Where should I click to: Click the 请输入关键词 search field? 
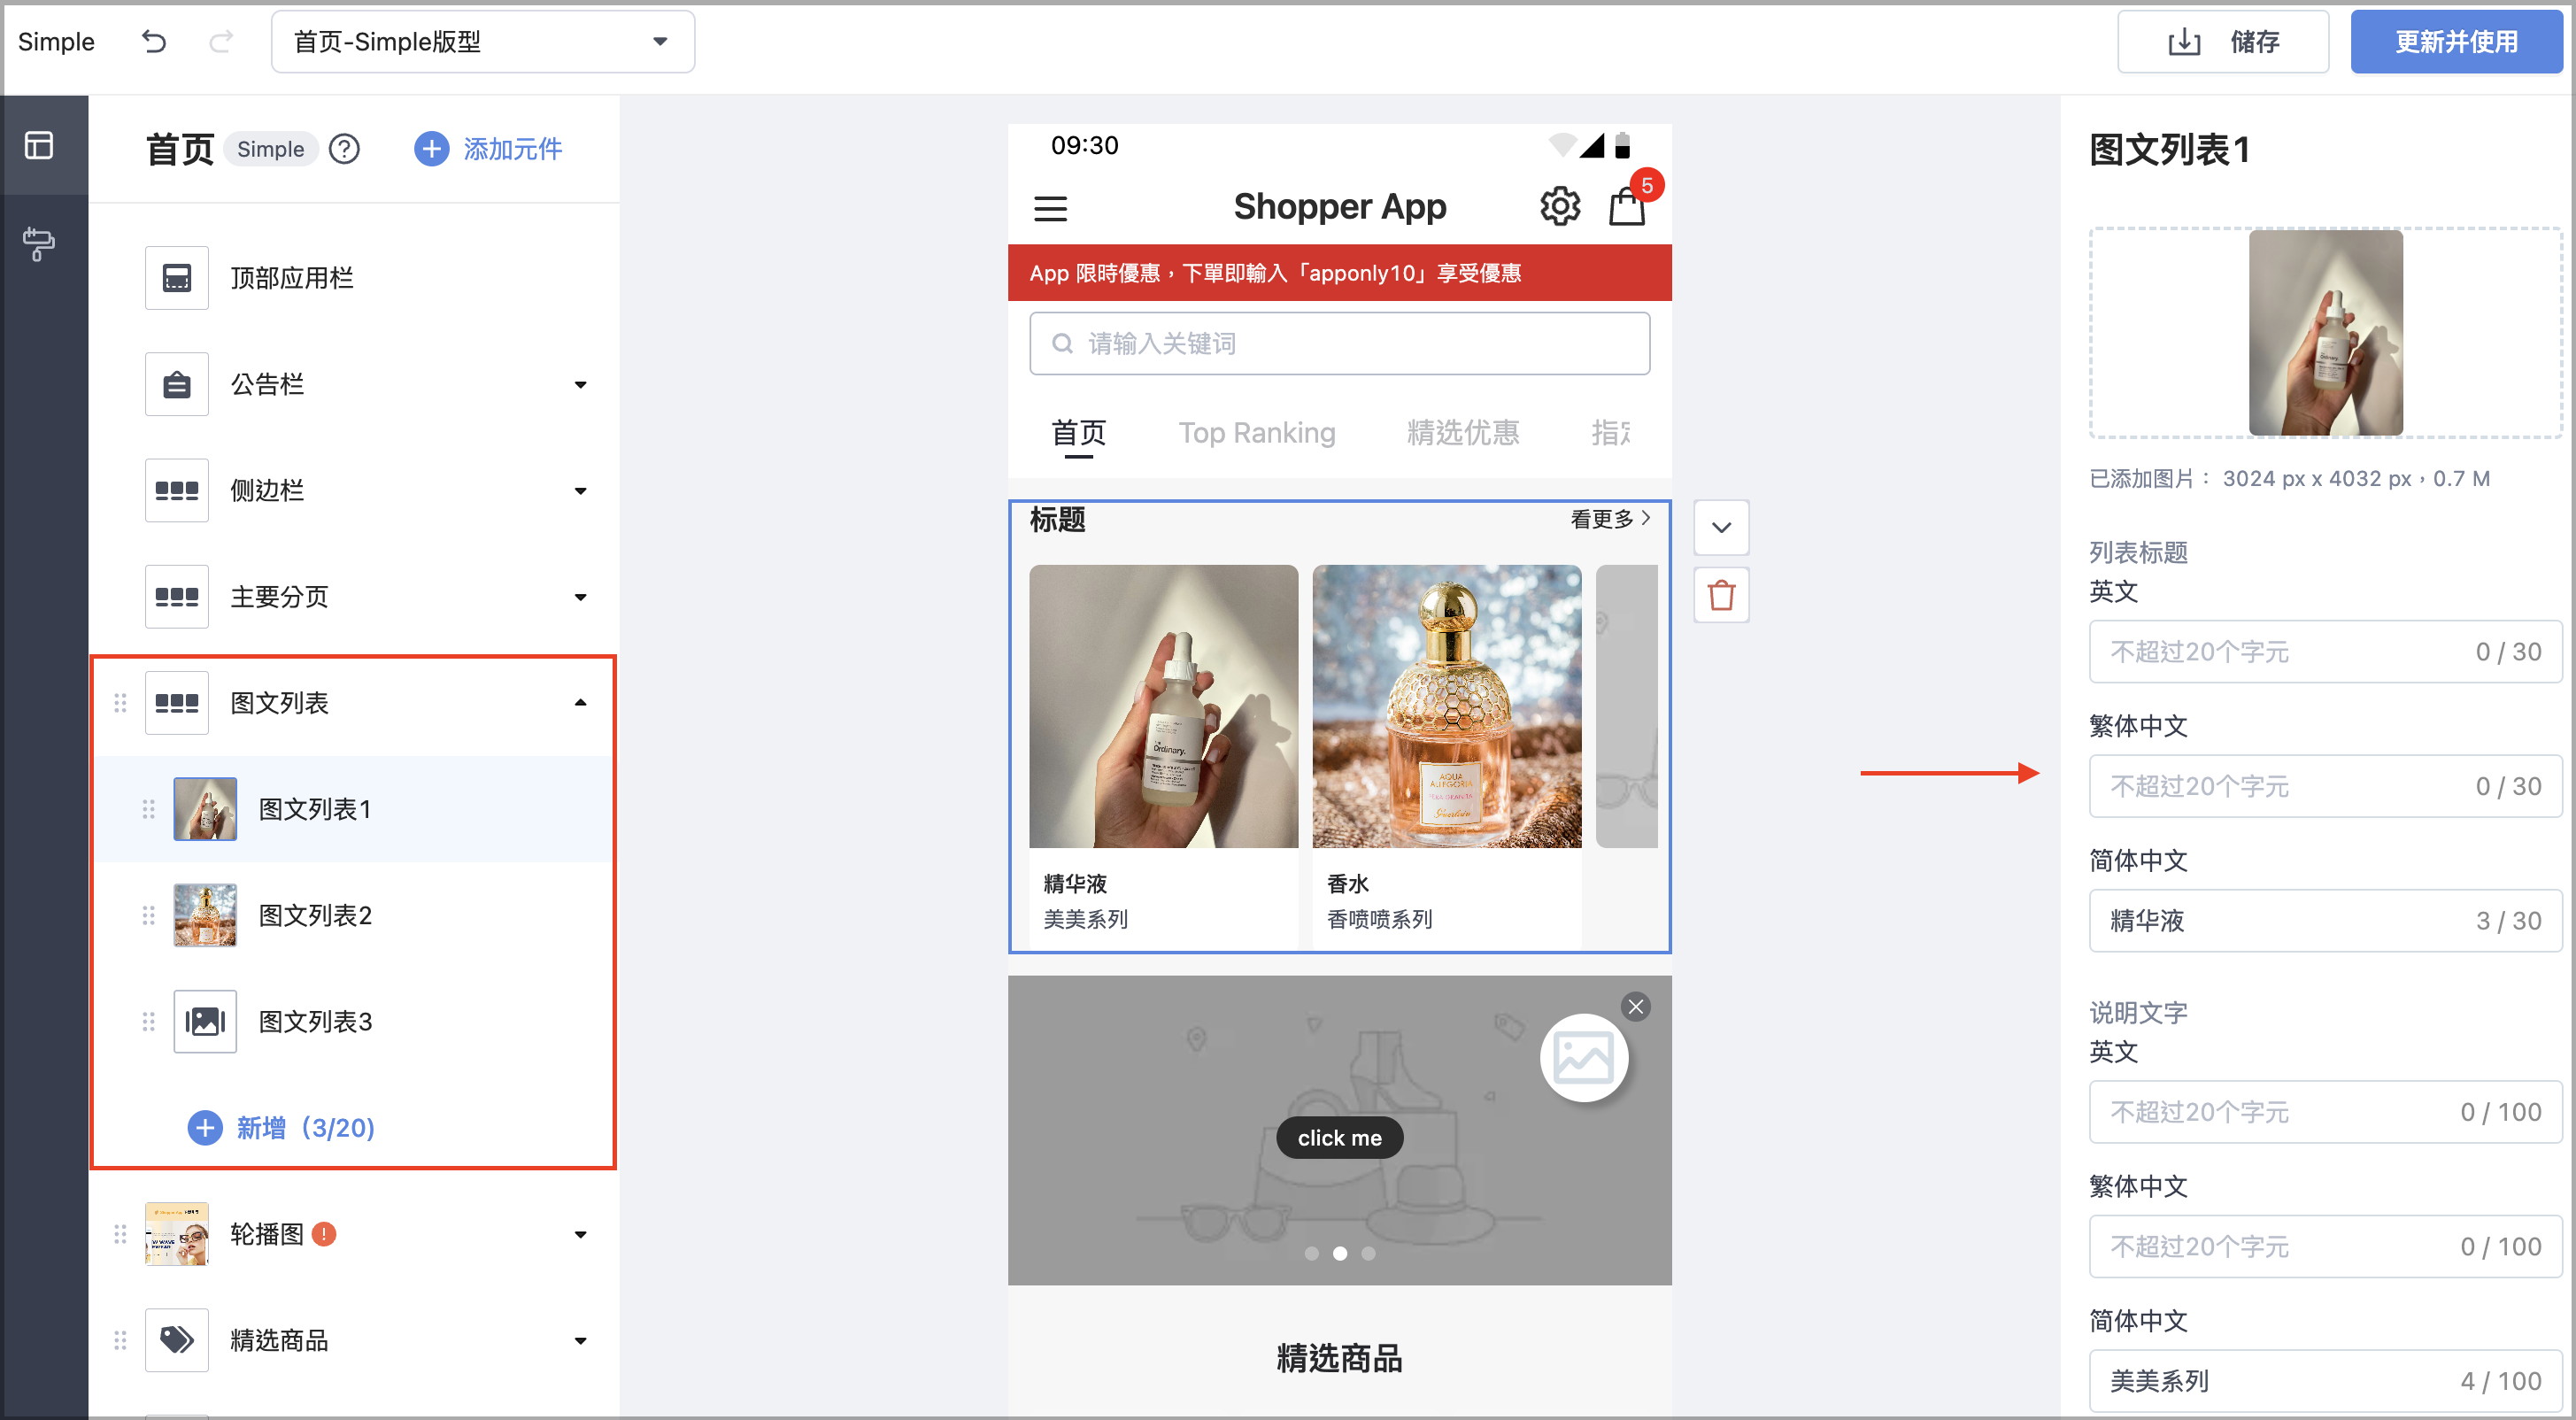click(1339, 344)
